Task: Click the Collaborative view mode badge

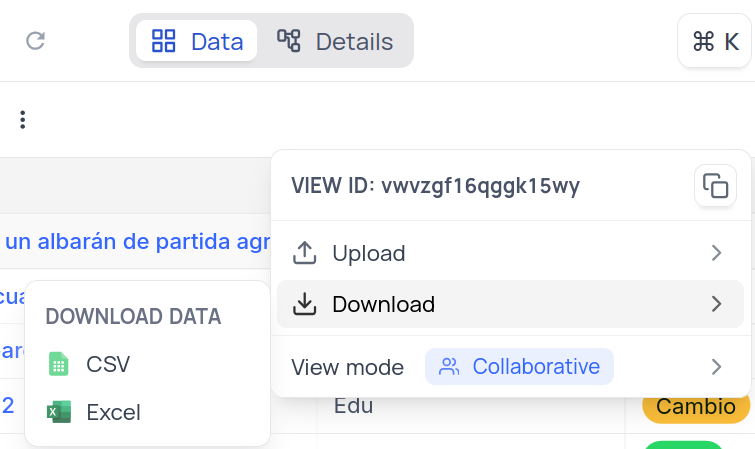Action: [519, 367]
